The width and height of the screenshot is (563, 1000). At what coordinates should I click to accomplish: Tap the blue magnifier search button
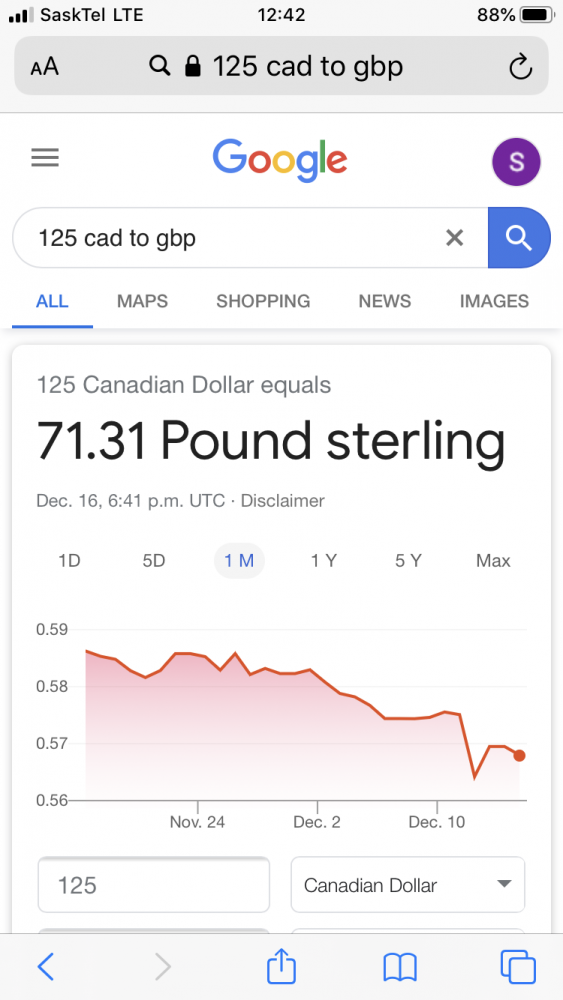tap(518, 238)
